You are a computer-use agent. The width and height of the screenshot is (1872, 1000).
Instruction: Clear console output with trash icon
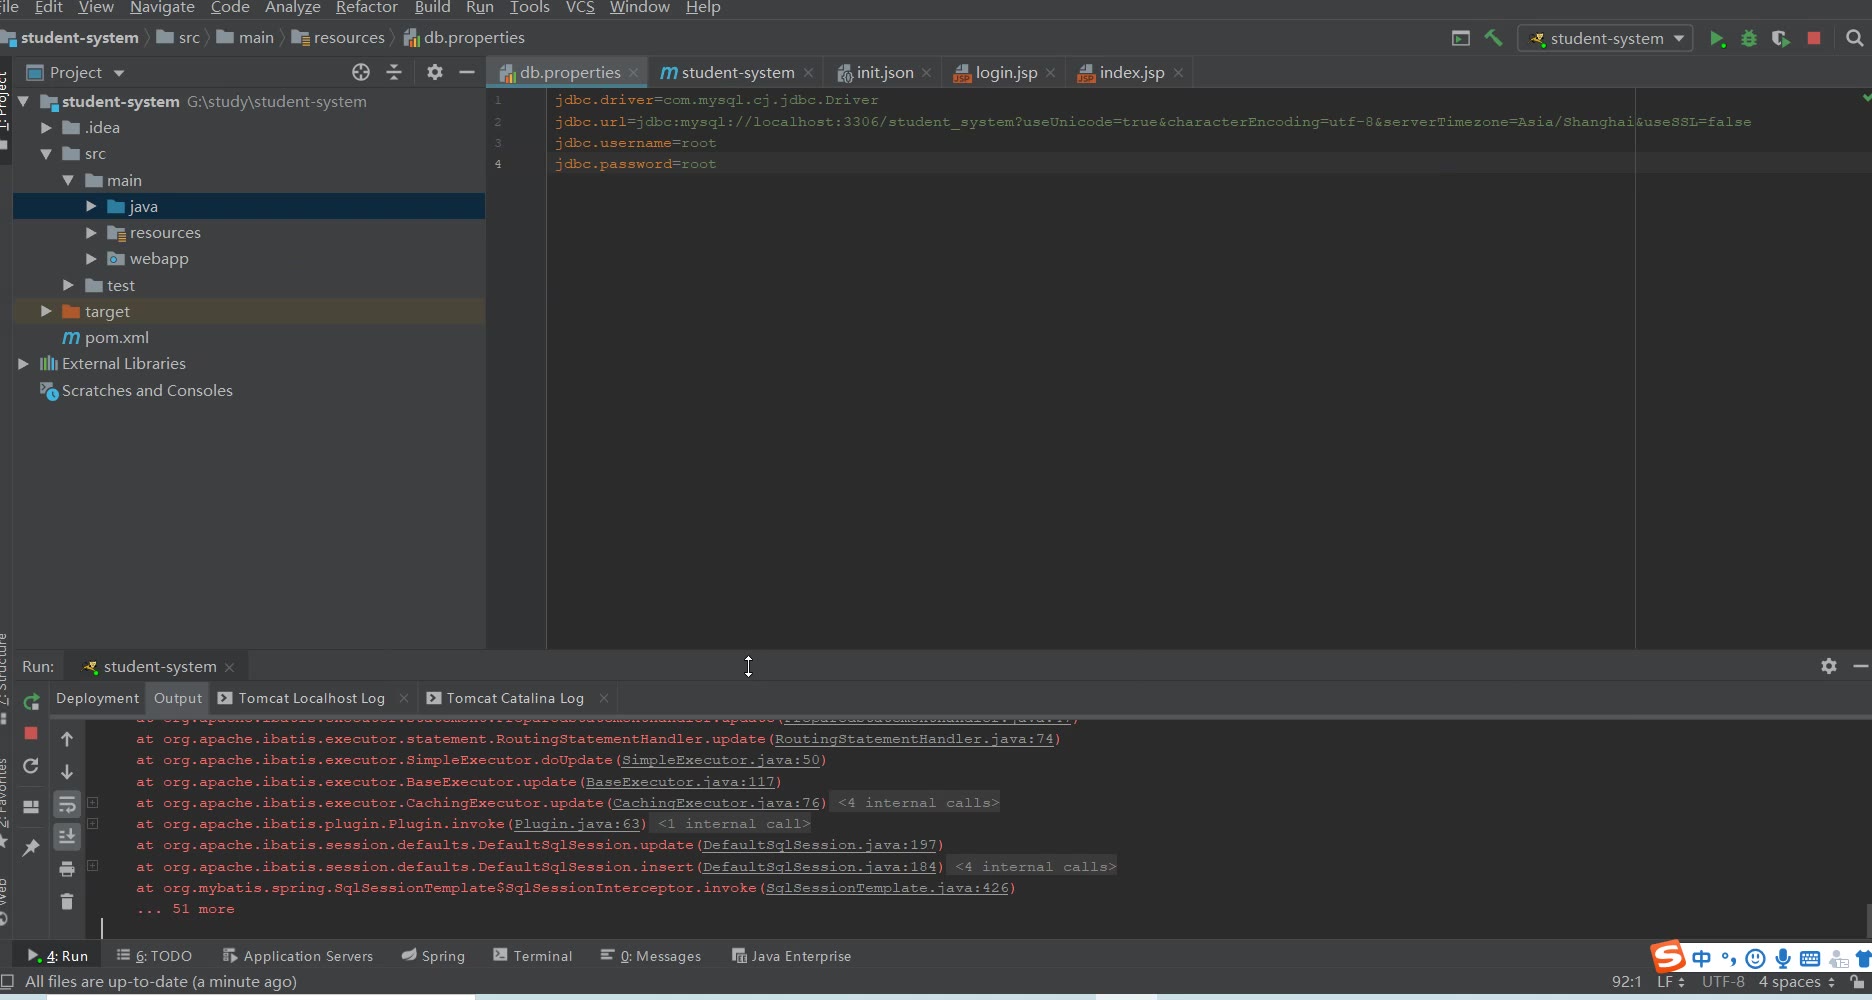67,902
